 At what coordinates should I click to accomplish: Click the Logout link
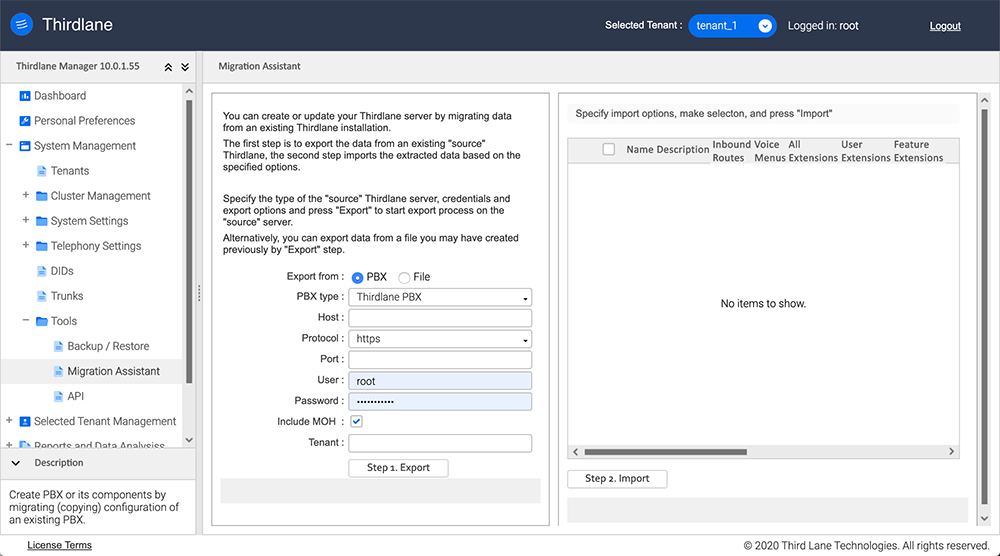click(x=945, y=26)
